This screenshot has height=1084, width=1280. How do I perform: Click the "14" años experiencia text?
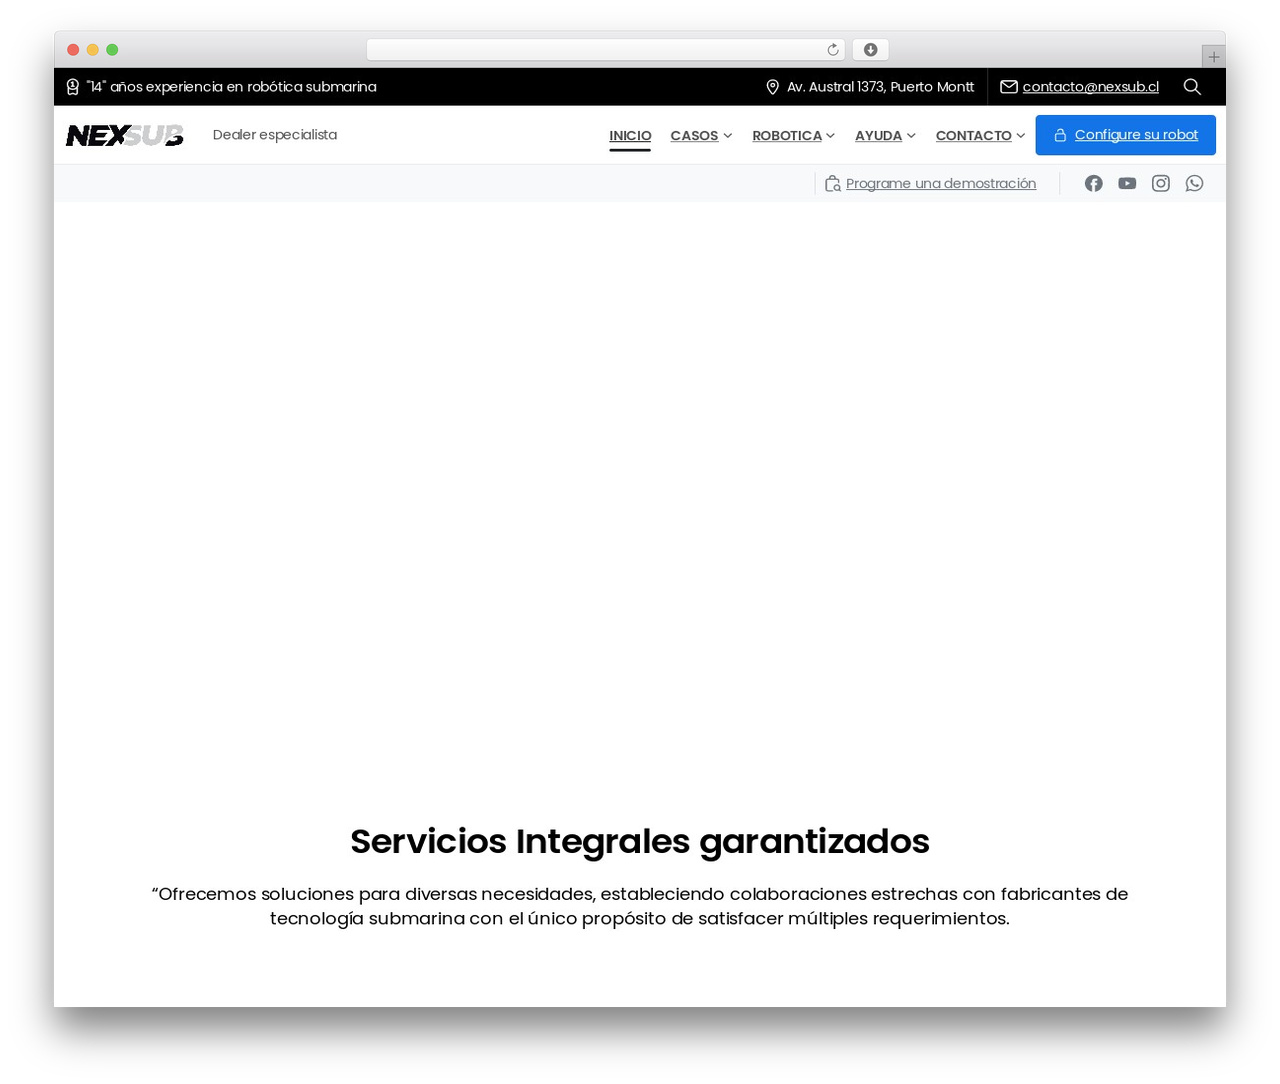tap(232, 87)
